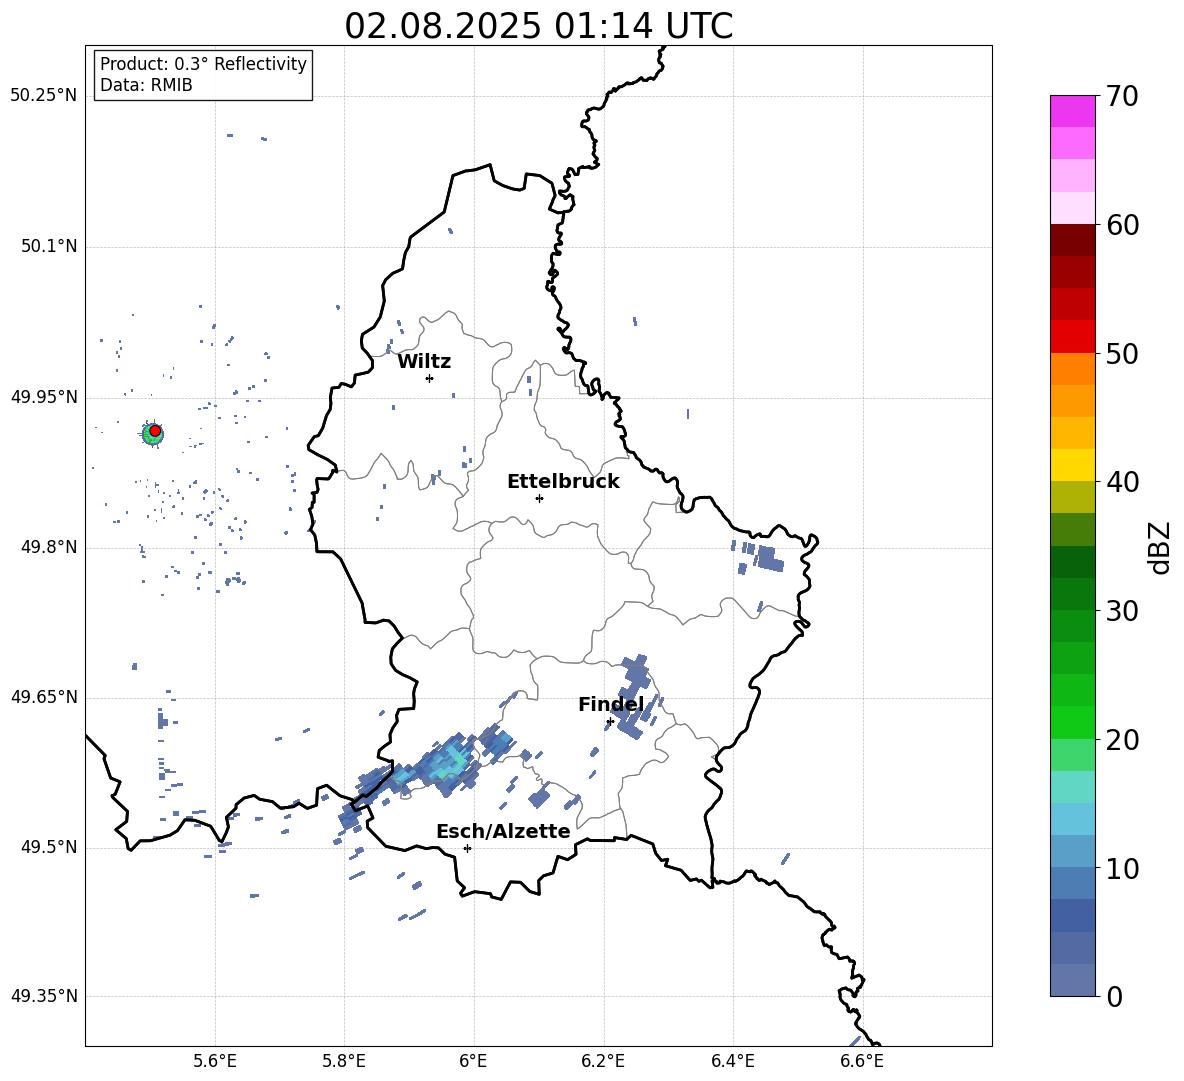
Task: Click the Findel station cross marker
Action: tap(610, 722)
